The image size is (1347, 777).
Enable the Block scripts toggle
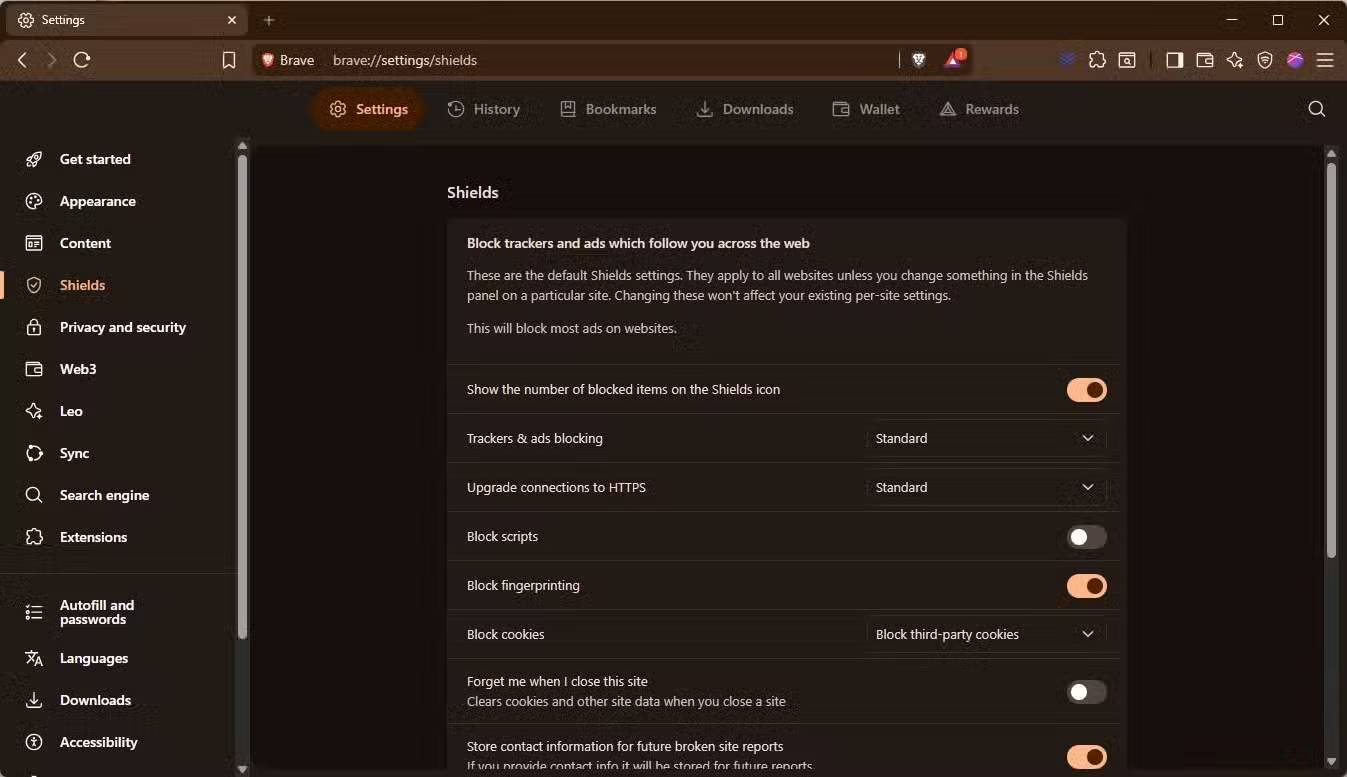(1086, 537)
